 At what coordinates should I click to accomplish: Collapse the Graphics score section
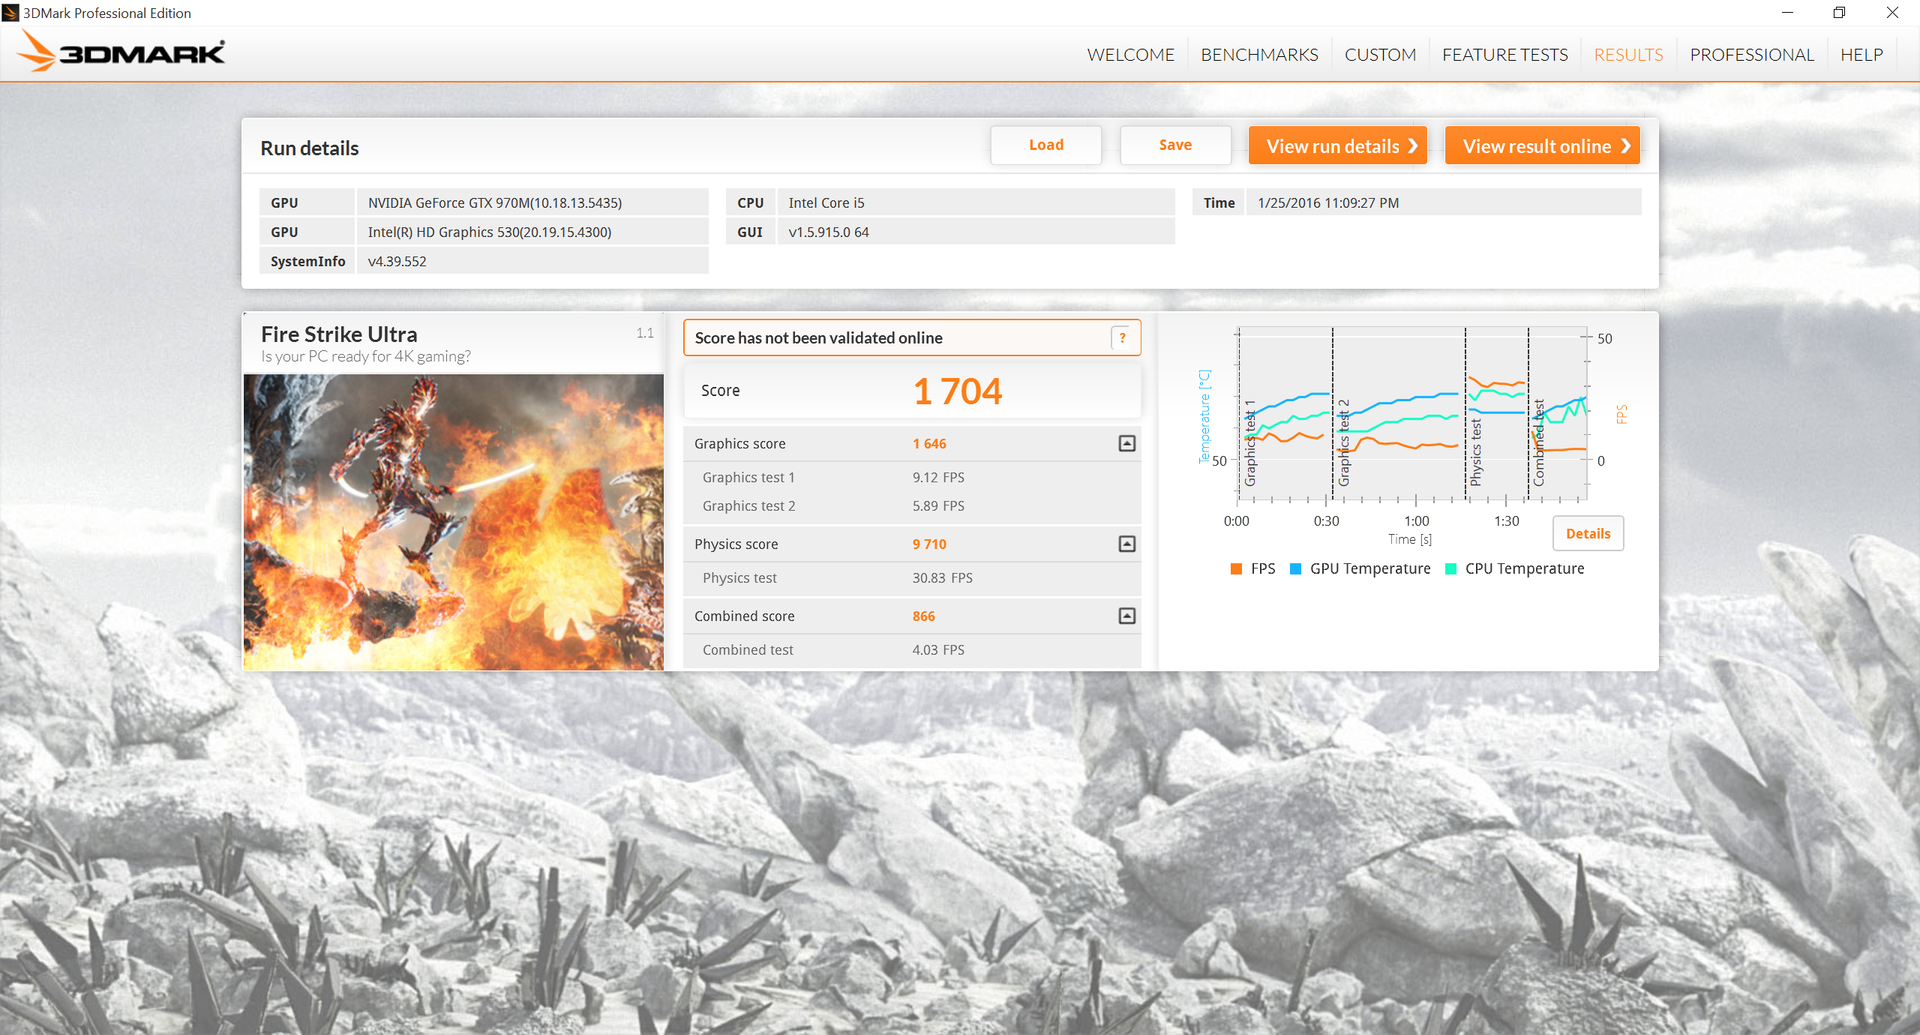coord(1127,443)
